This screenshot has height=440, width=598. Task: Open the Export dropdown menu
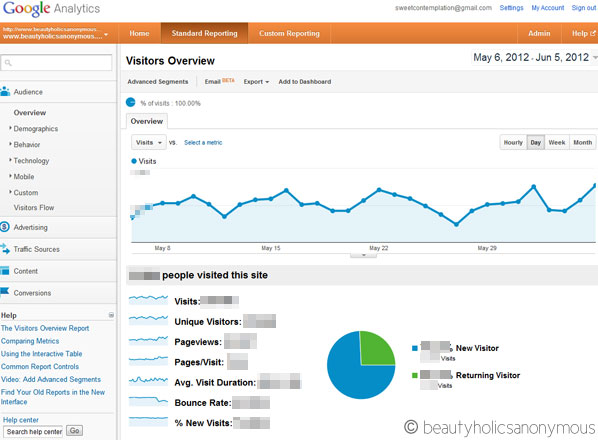(256, 82)
